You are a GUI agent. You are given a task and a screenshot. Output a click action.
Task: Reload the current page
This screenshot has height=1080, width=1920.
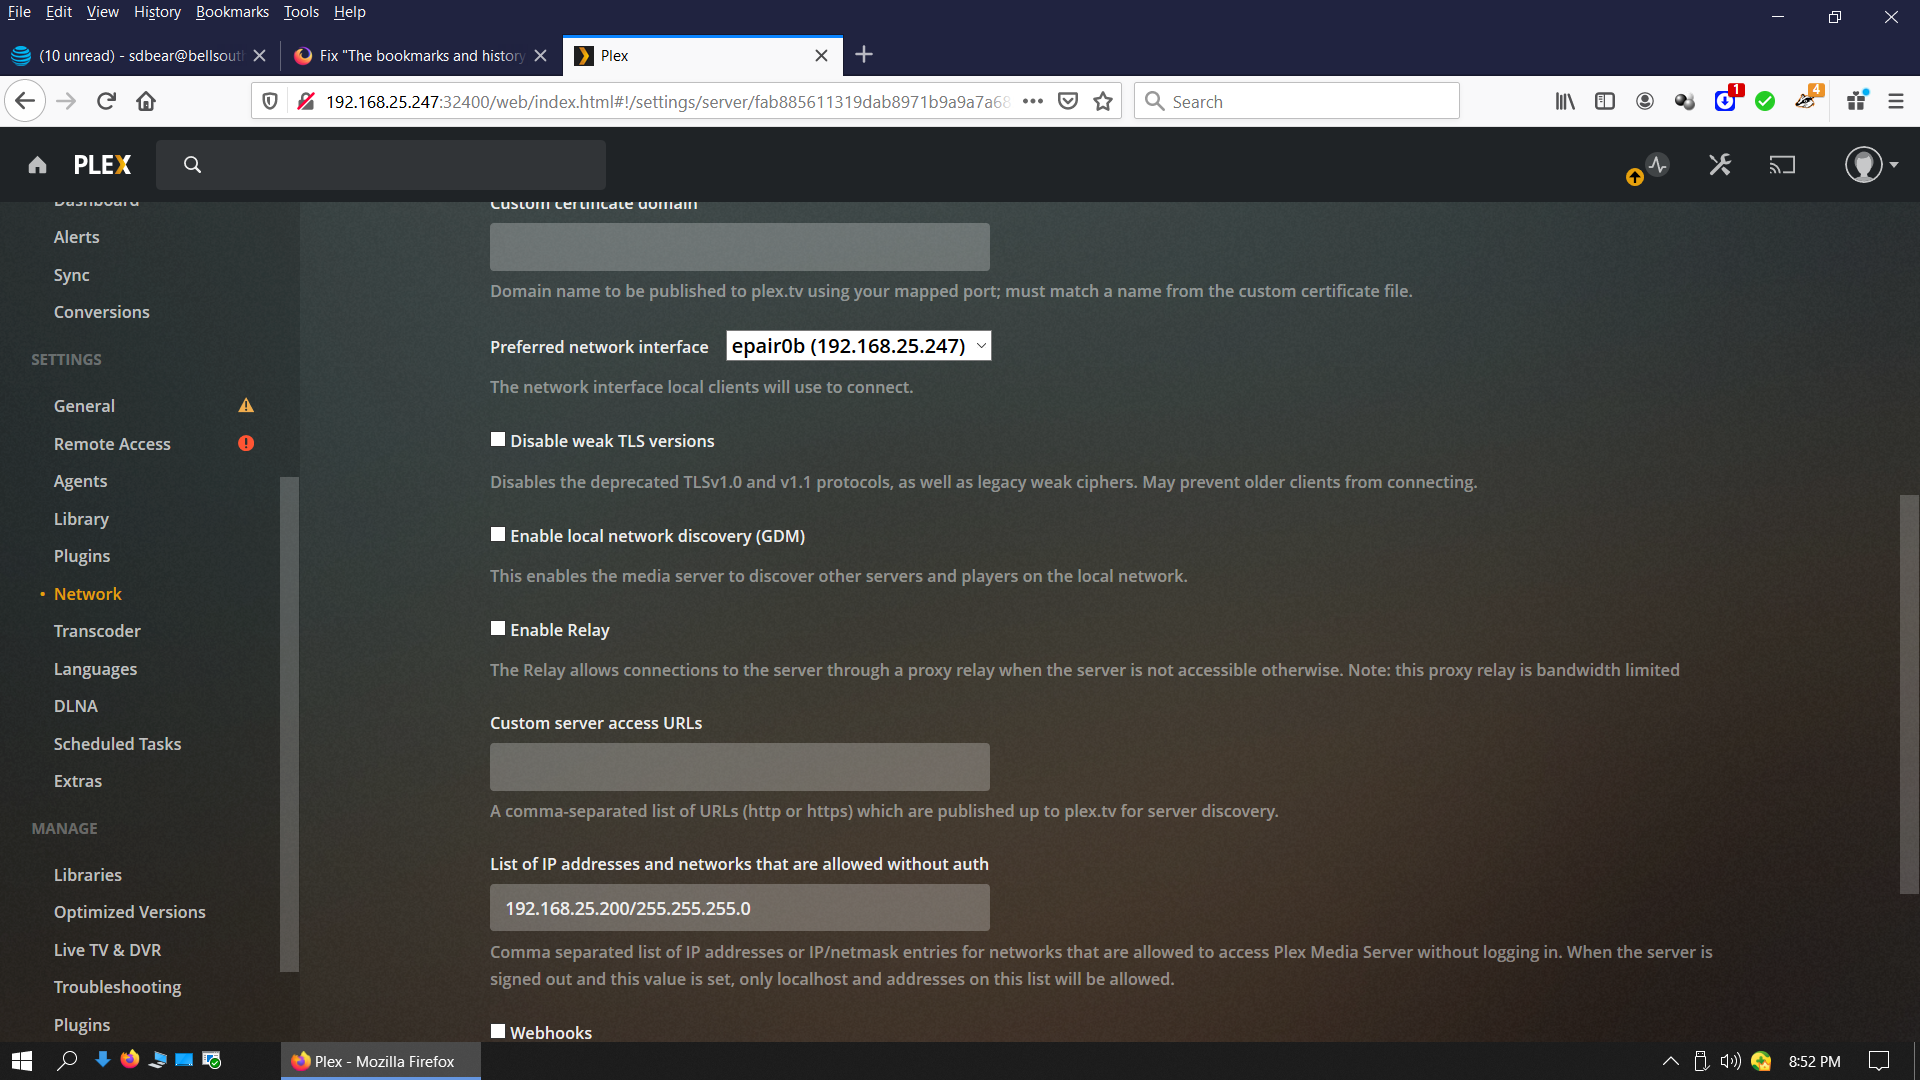click(106, 101)
